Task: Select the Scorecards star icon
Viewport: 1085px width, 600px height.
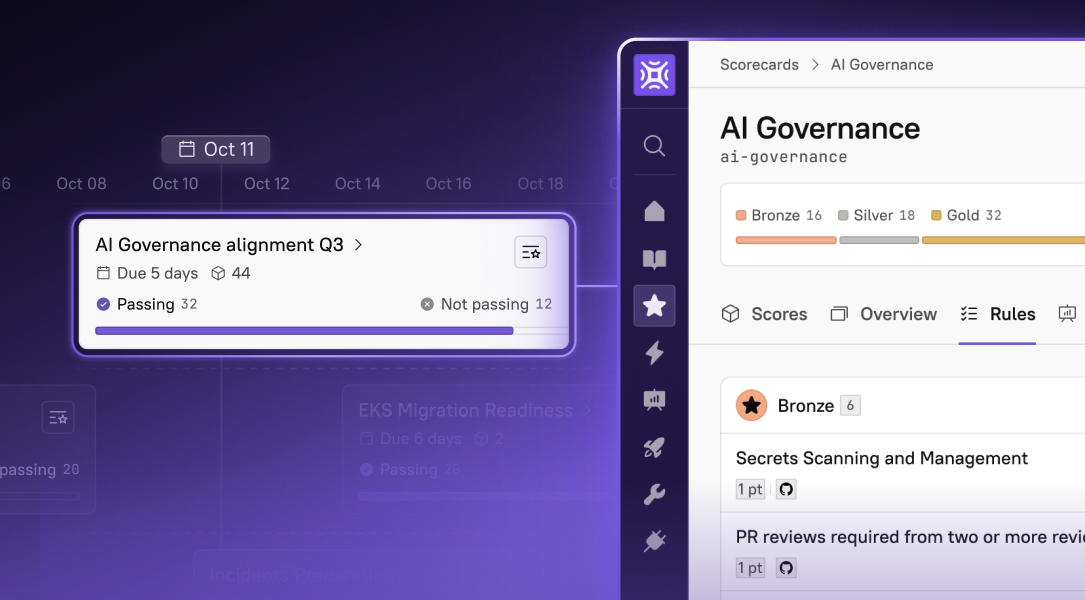Action: [x=654, y=306]
